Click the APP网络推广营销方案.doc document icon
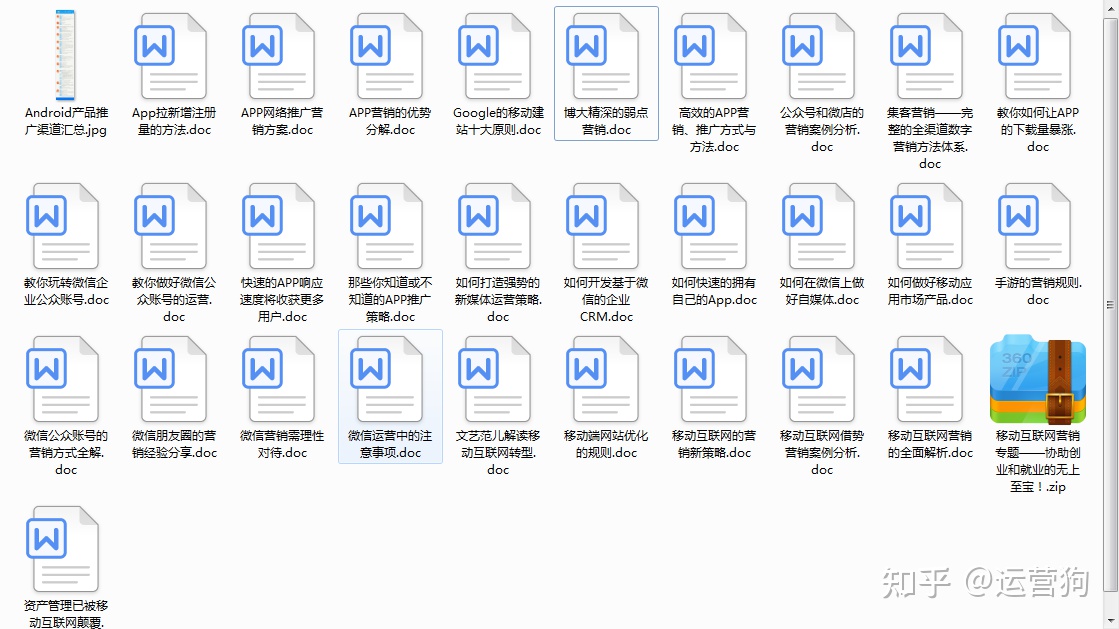This screenshot has width=1119, height=629. pos(278,56)
